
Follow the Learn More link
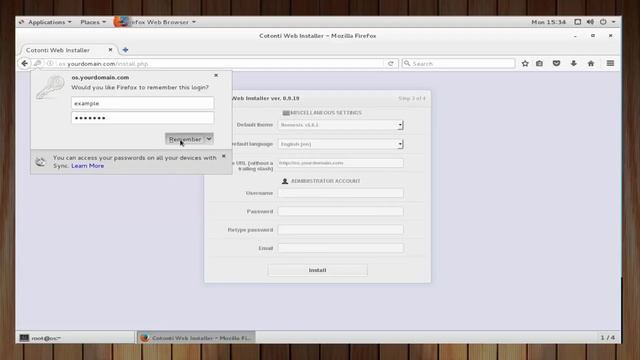click(87, 166)
